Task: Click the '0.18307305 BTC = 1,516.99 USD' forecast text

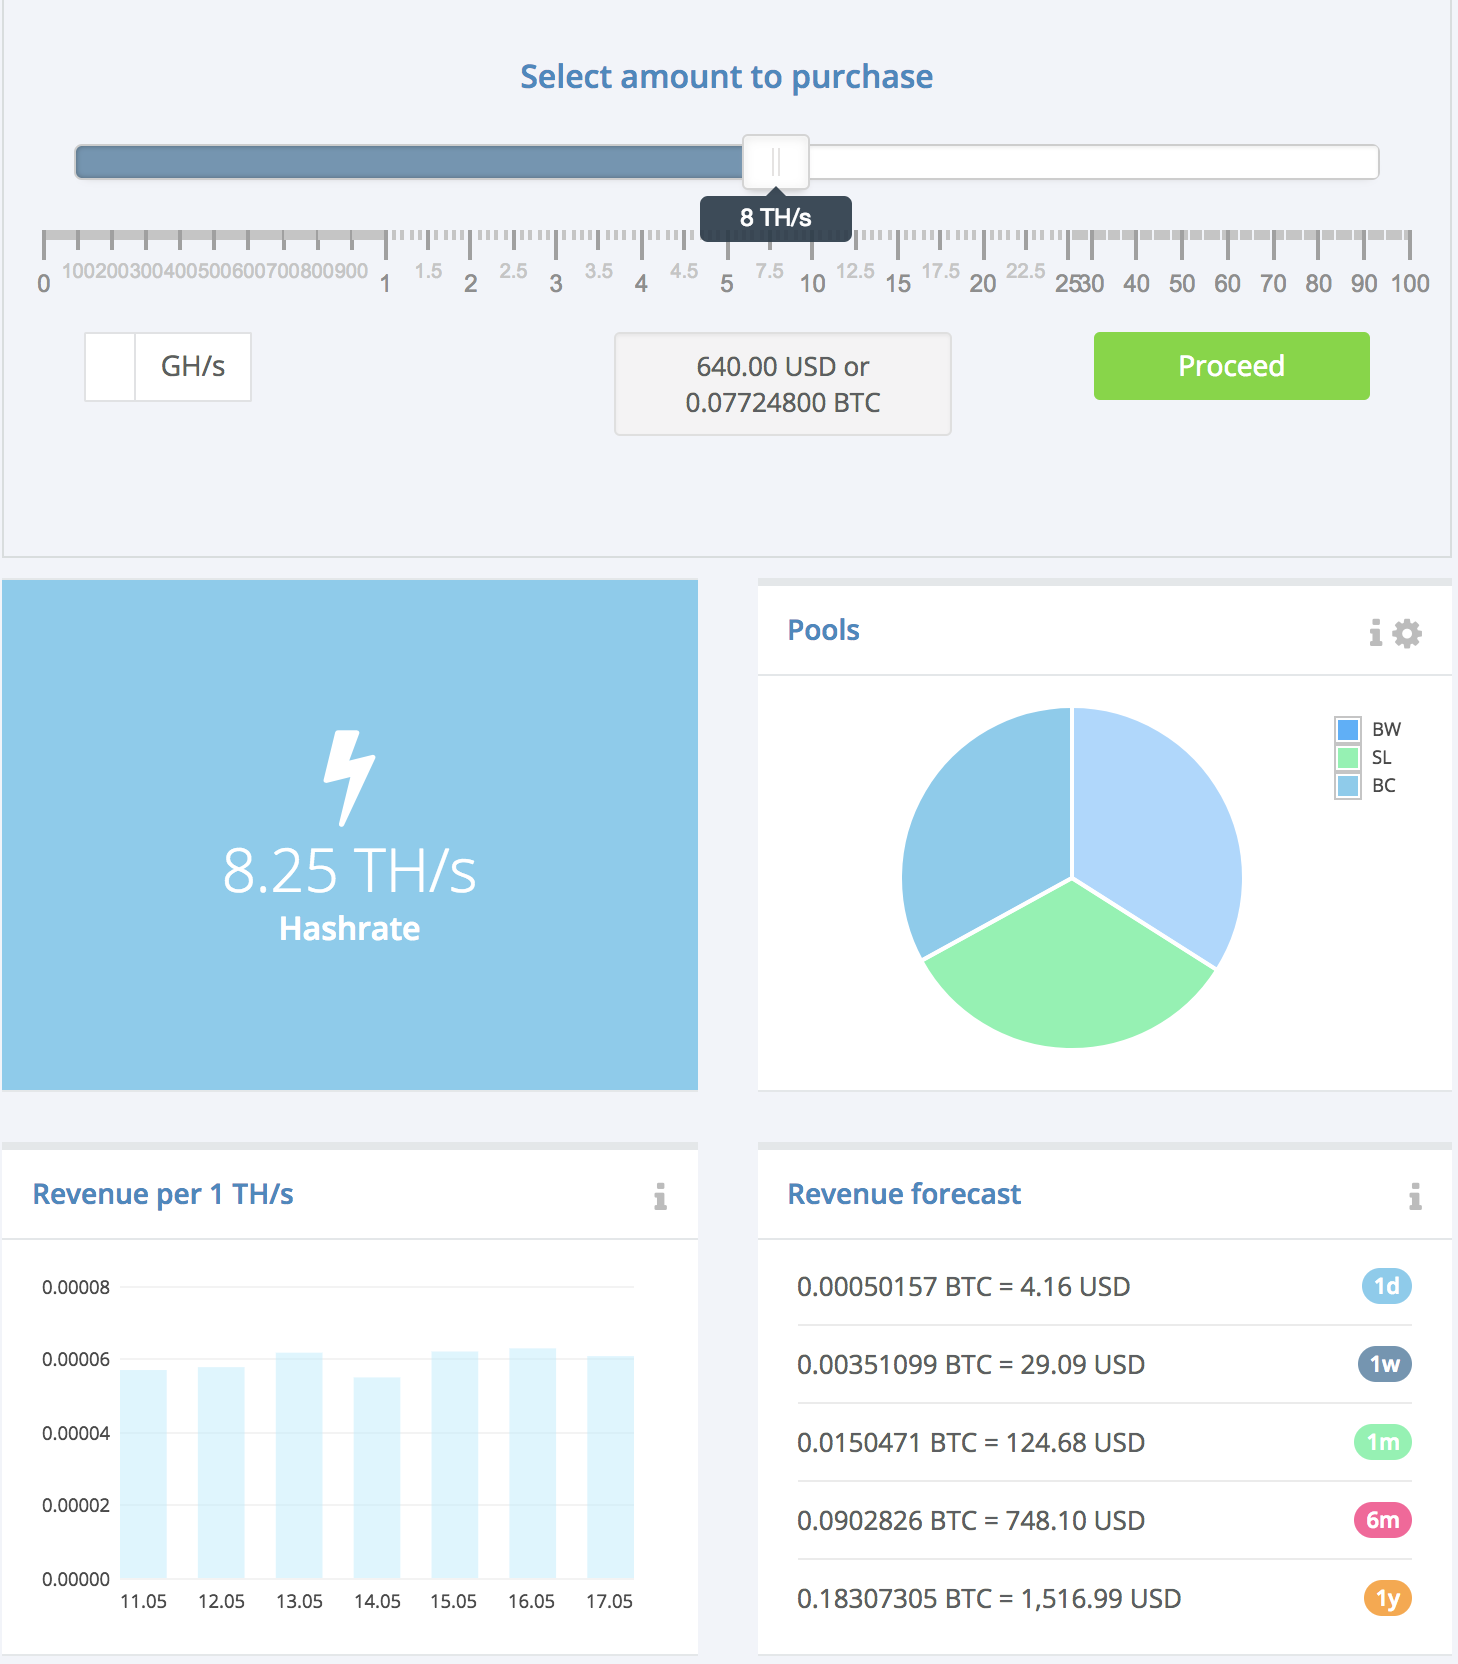Action: click(x=989, y=1599)
